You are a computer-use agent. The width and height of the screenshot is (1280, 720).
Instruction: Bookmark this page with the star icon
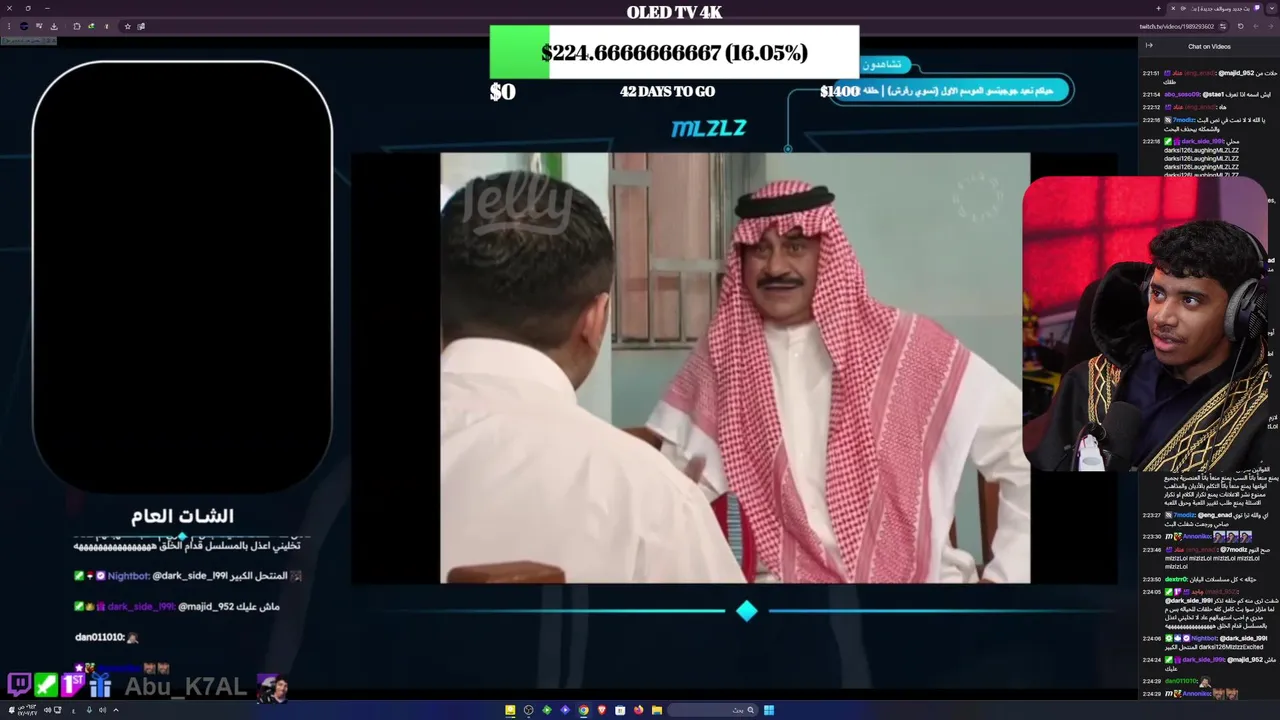127,26
